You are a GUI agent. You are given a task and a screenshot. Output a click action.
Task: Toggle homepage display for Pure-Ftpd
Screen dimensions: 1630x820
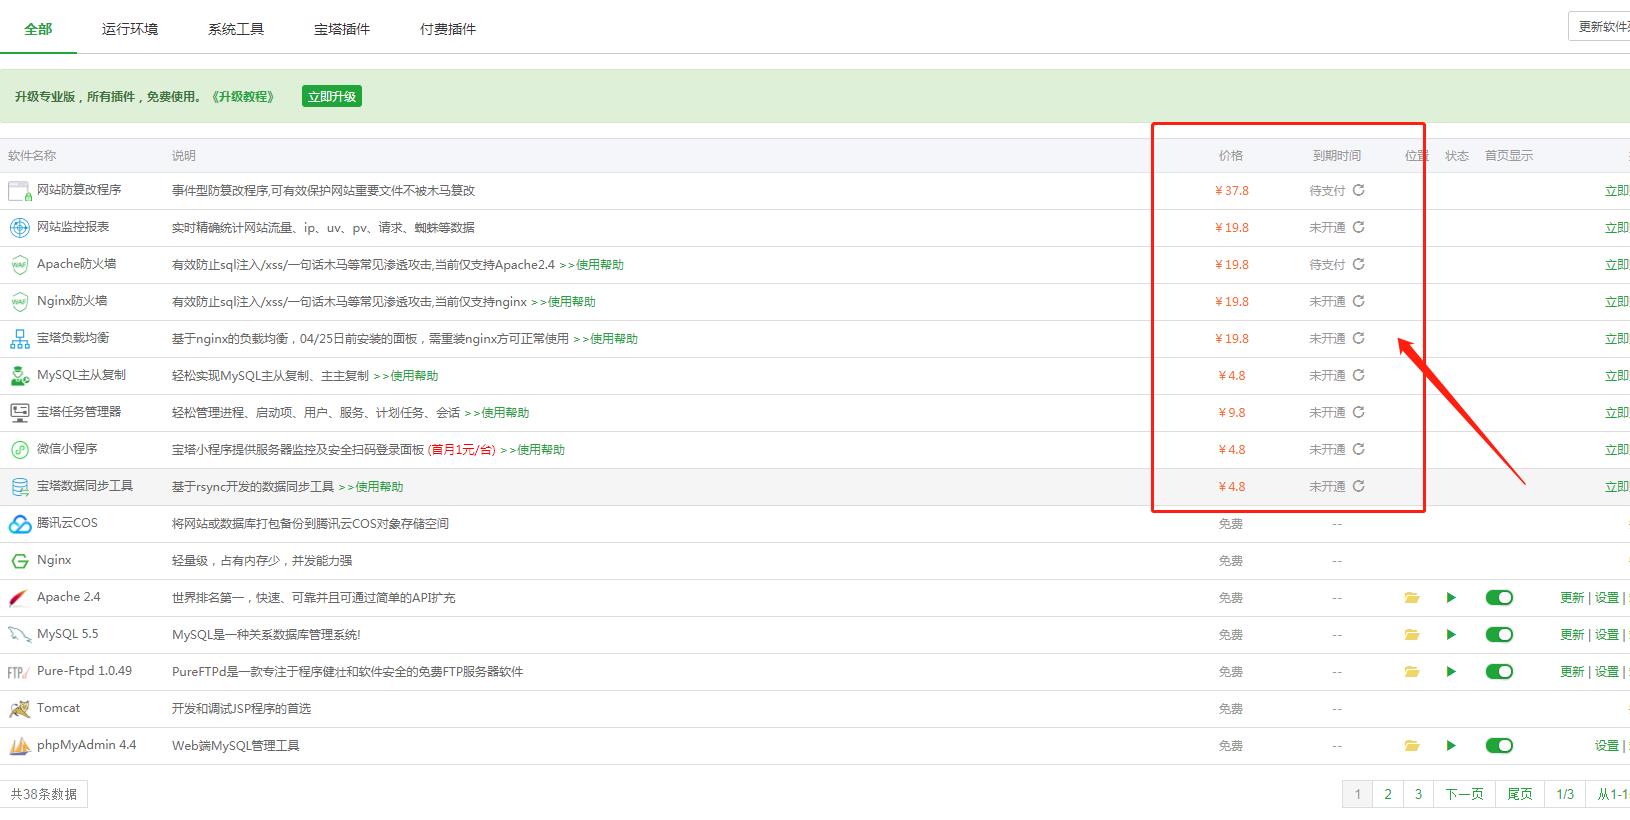point(1499,672)
